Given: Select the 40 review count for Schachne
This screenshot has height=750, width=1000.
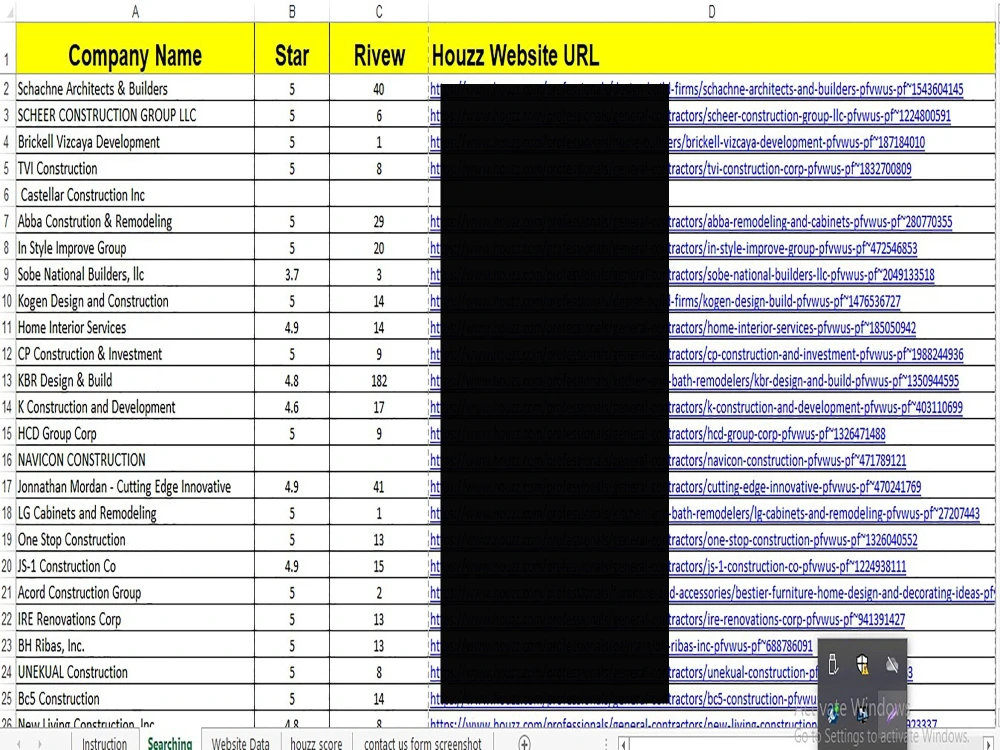Looking at the screenshot, I should coord(379,89).
